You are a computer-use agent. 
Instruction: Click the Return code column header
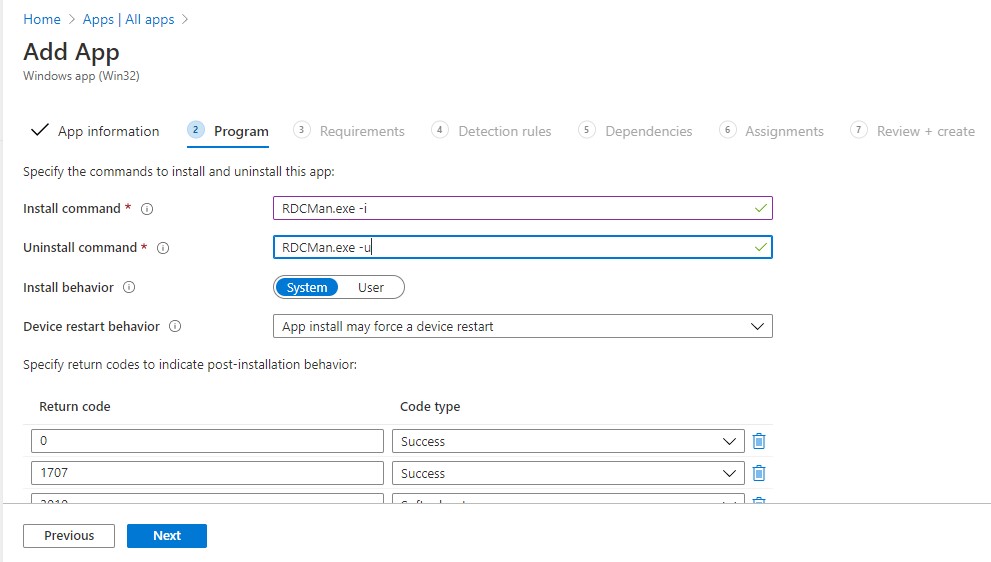pos(75,406)
